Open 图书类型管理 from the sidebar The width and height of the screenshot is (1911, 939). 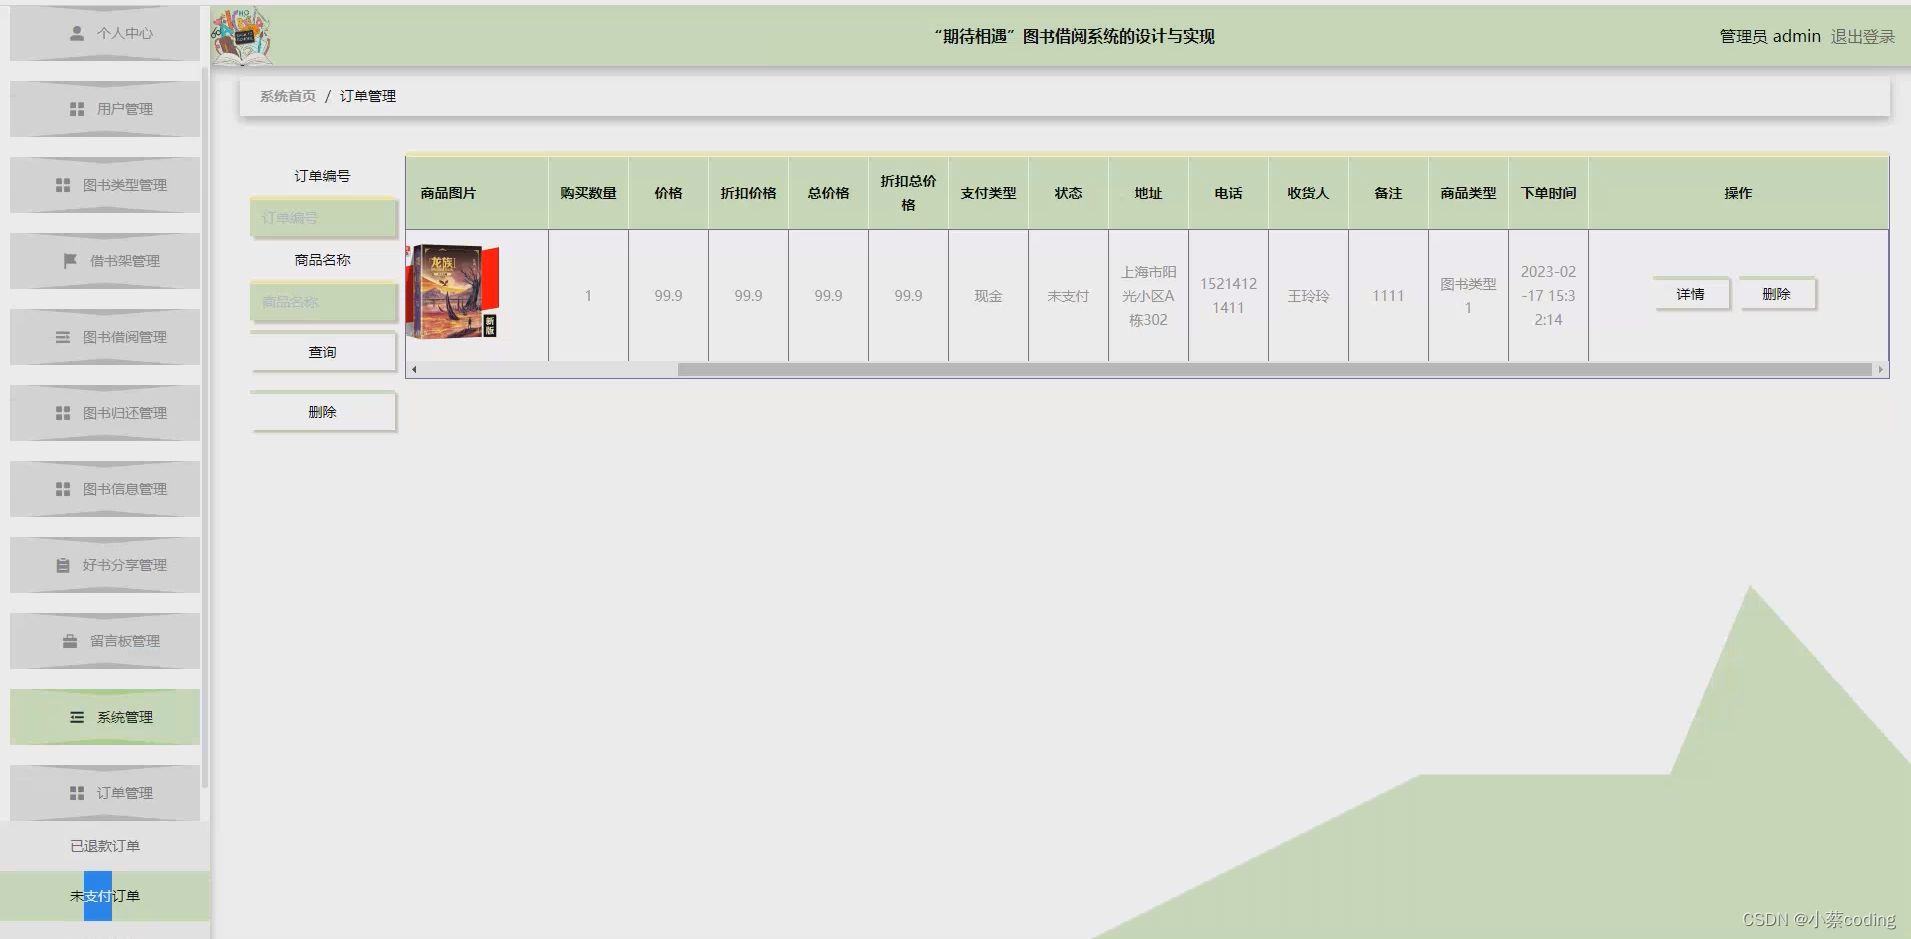[x=104, y=185]
